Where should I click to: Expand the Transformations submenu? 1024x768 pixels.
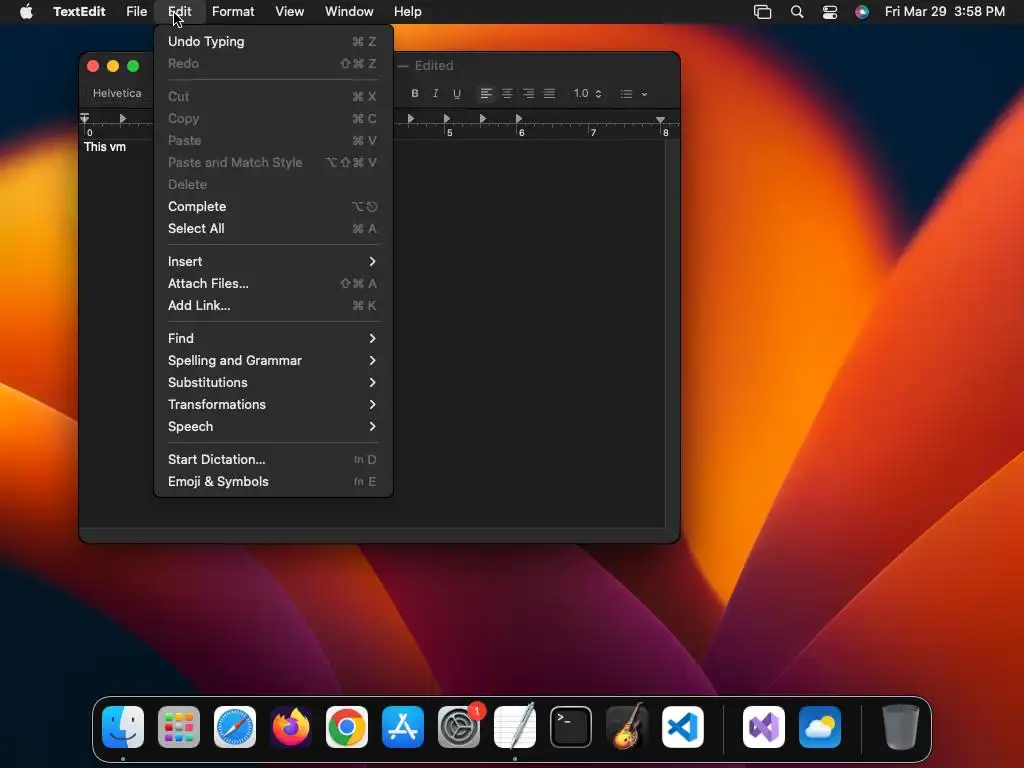click(x=273, y=404)
